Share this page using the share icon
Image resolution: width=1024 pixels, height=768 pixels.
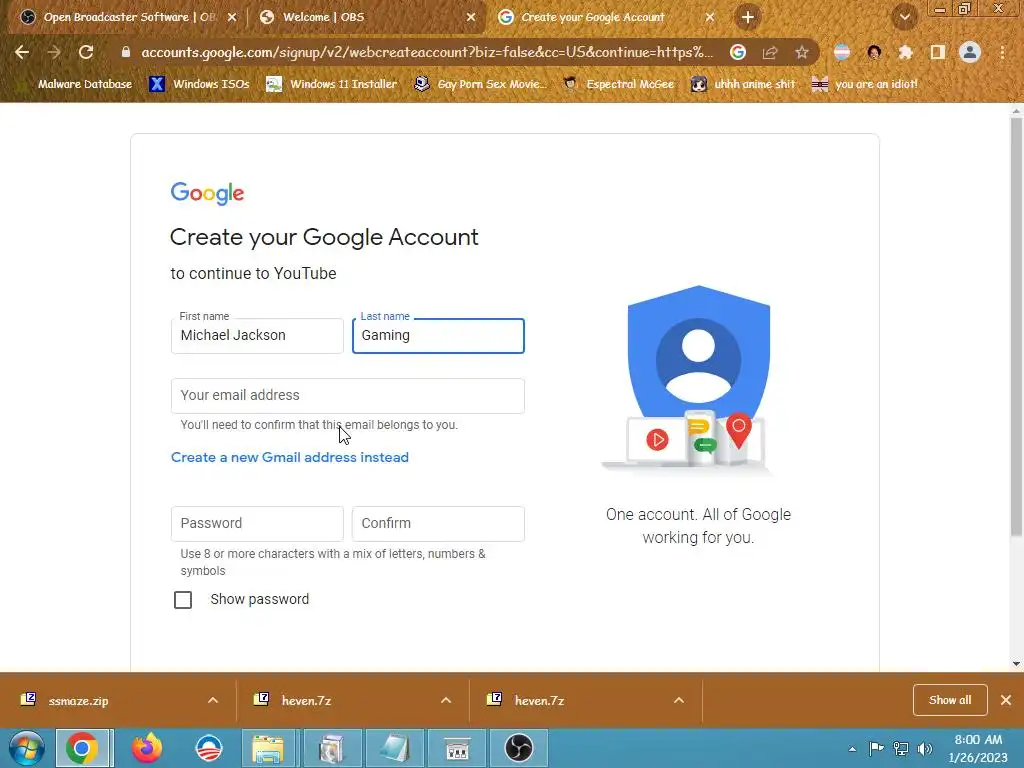click(x=770, y=52)
